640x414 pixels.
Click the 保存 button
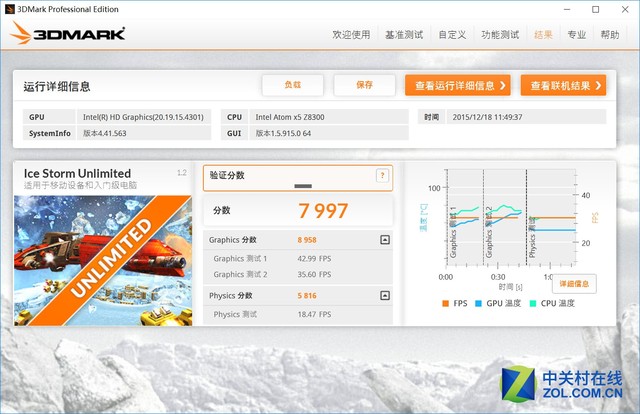364,85
